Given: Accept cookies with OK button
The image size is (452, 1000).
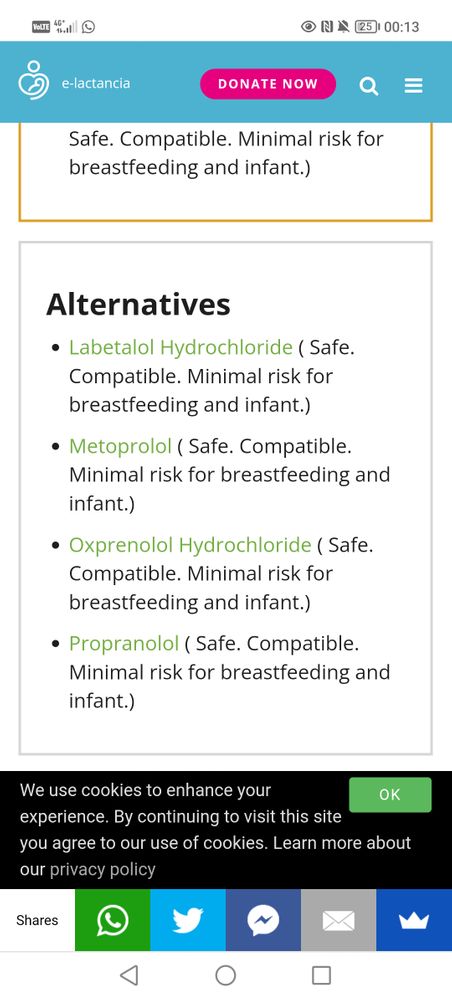Looking at the screenshot, I should (390, 795).
